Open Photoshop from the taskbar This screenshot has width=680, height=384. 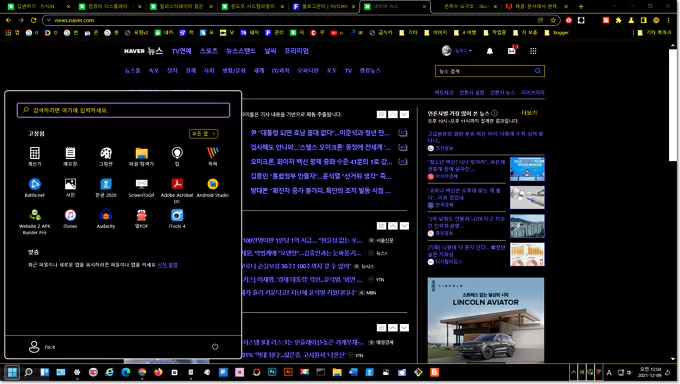(272, 372)
